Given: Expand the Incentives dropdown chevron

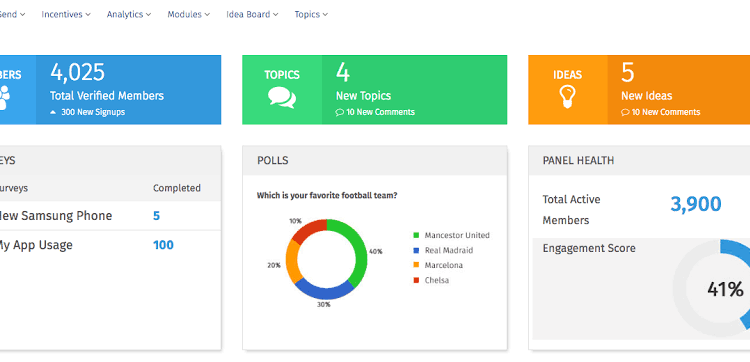Looking at the screenshot, I should click(88, 15).
